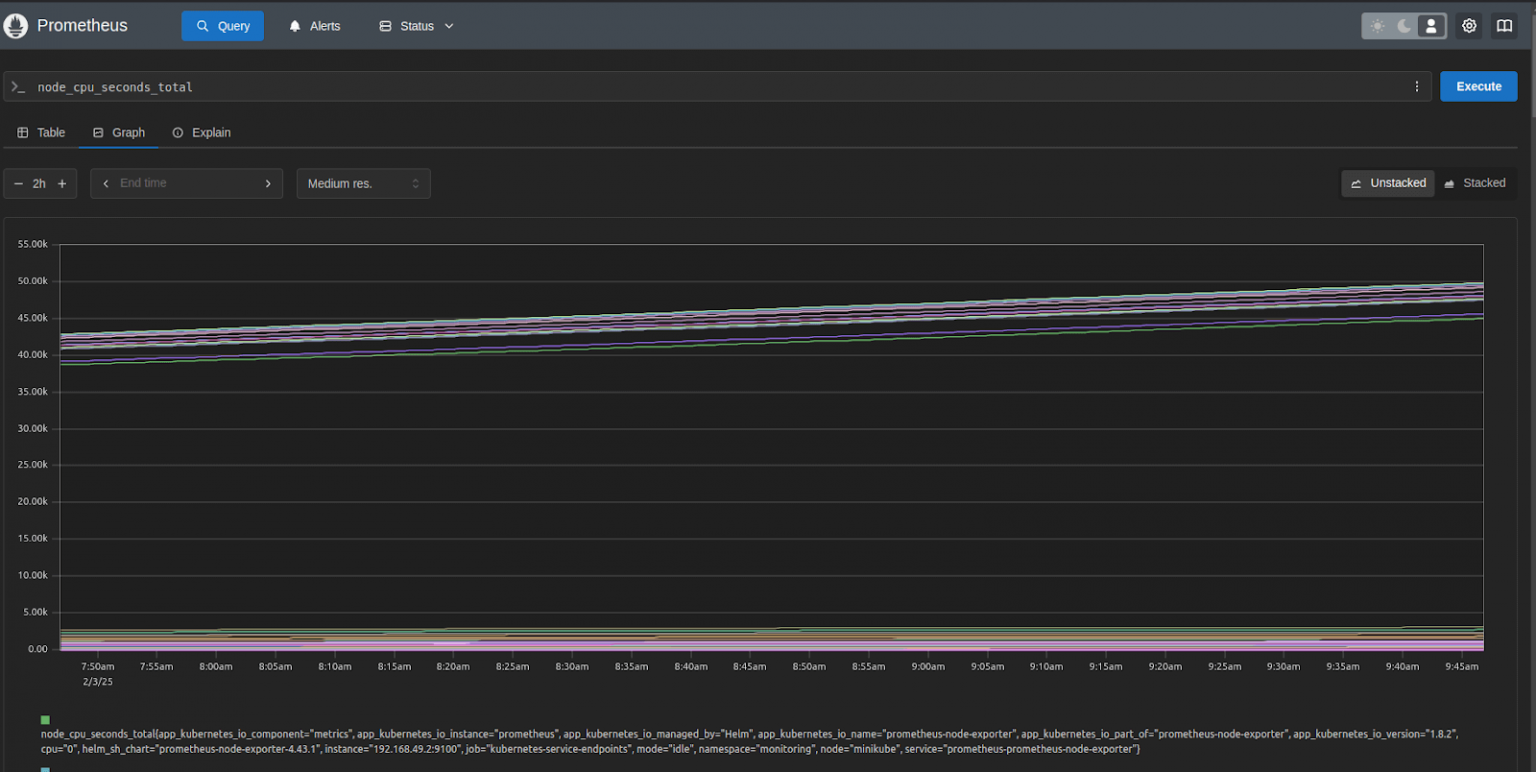Enable dark theme with the moon toggle
Screen dimensions: 1536x772
pos(1404,25)
